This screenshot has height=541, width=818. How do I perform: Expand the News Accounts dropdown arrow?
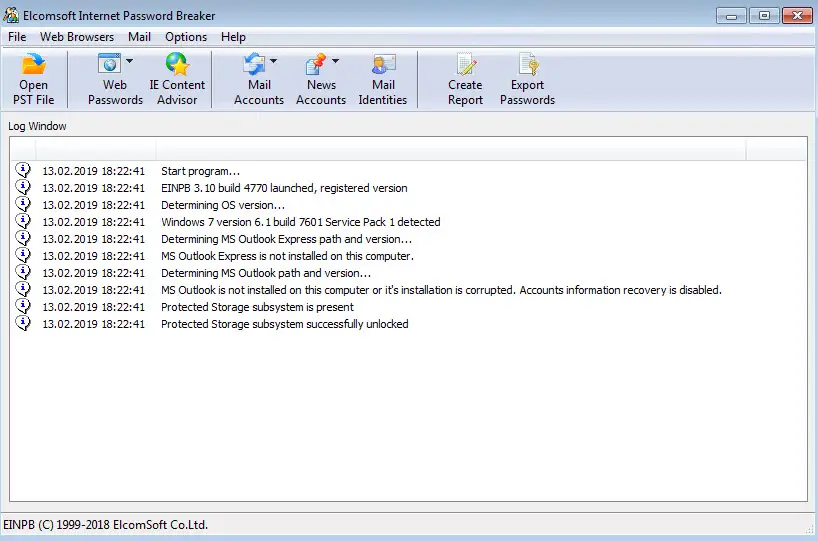[335, 61]
